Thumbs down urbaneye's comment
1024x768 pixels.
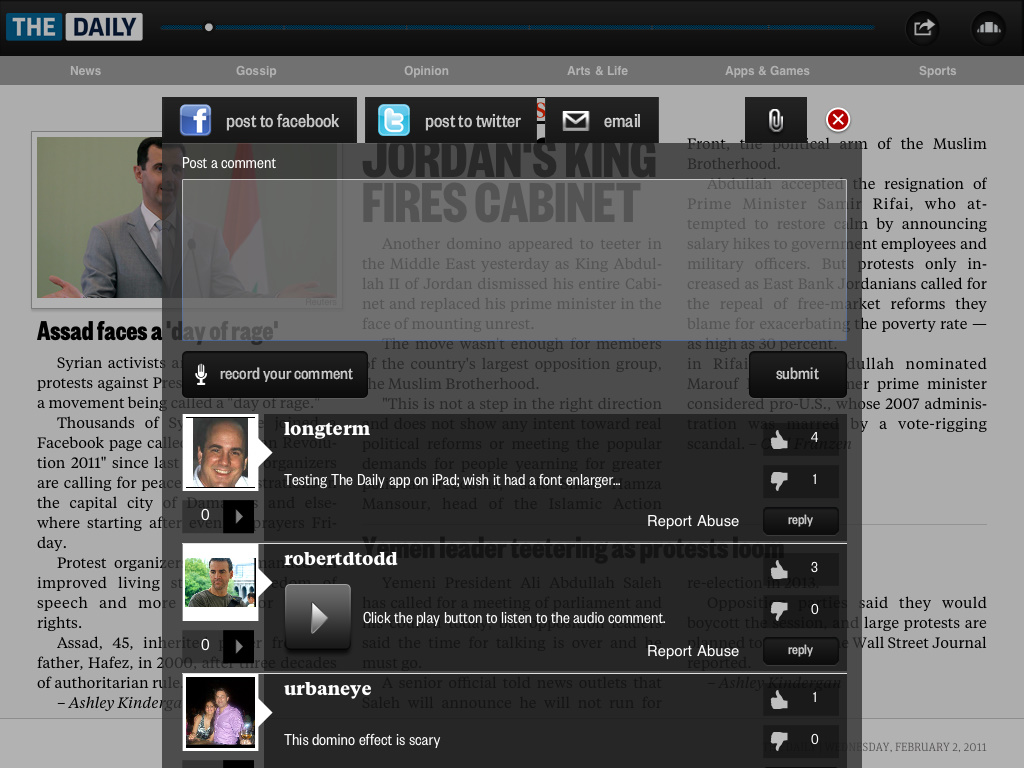[x=779, y=741]
